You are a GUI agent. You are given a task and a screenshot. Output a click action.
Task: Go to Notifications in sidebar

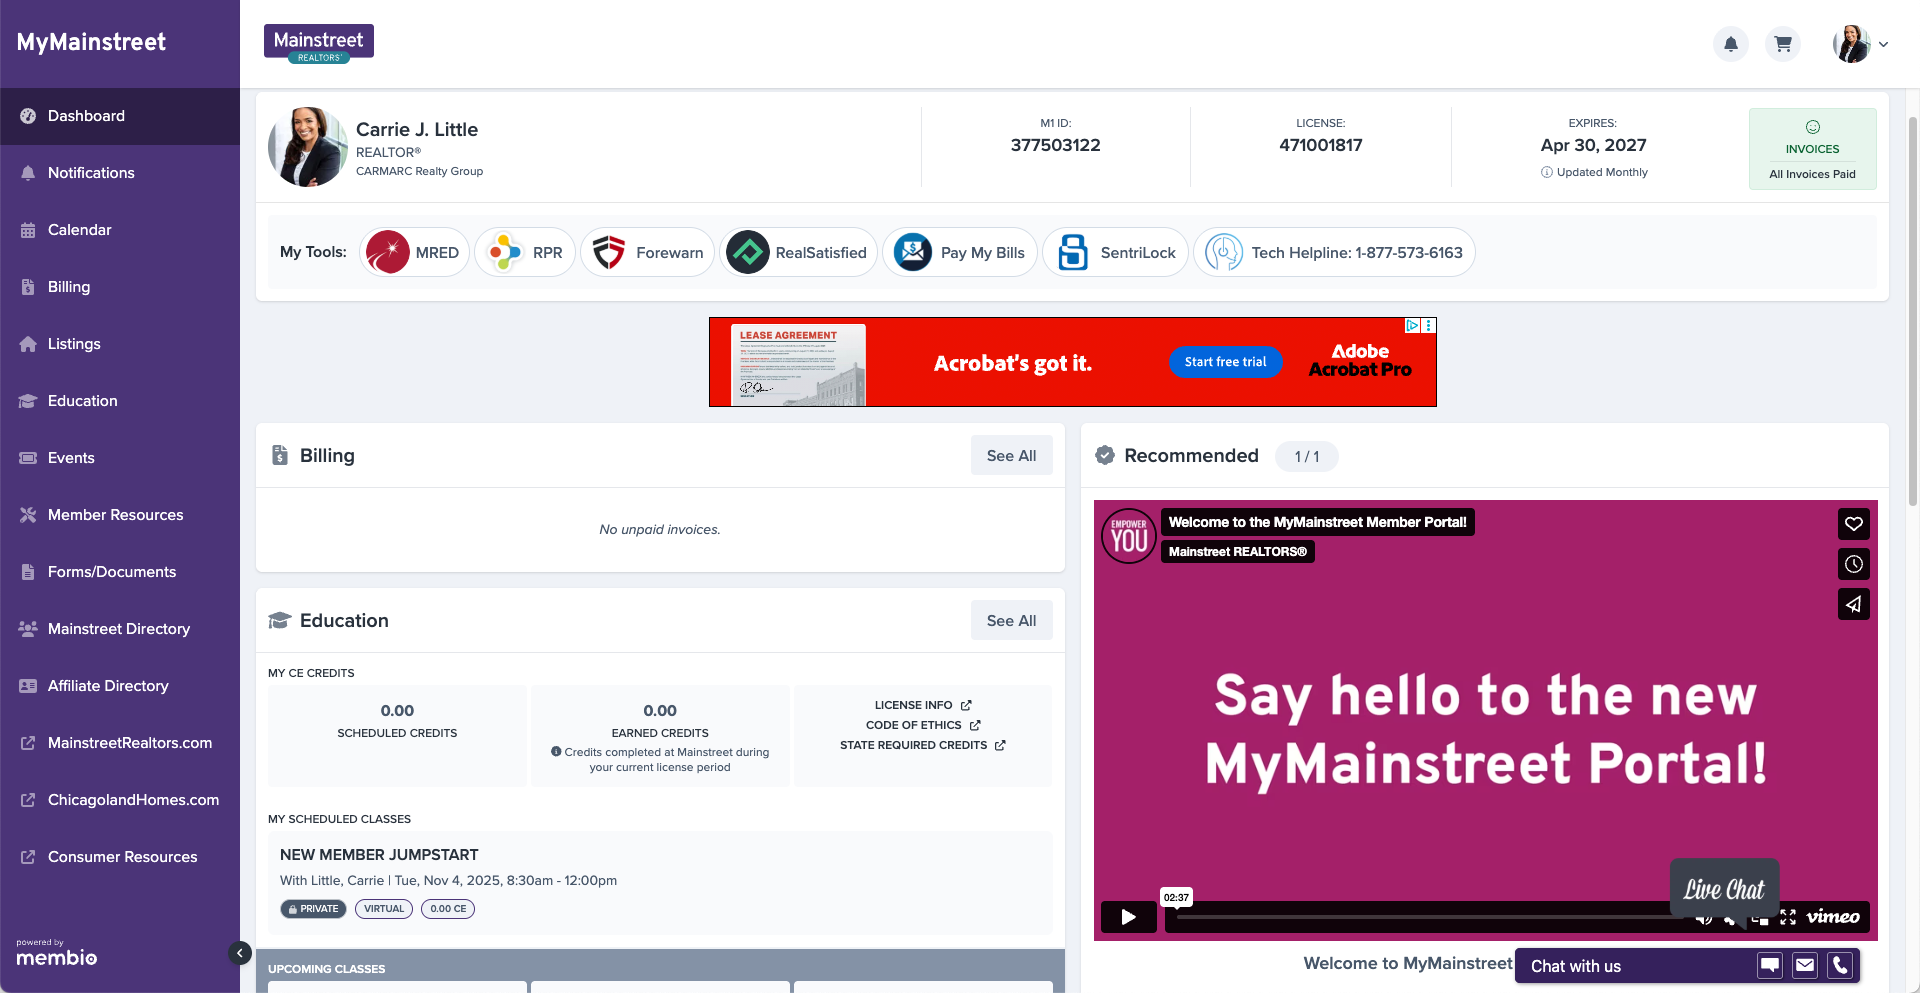tap(120, 173)
